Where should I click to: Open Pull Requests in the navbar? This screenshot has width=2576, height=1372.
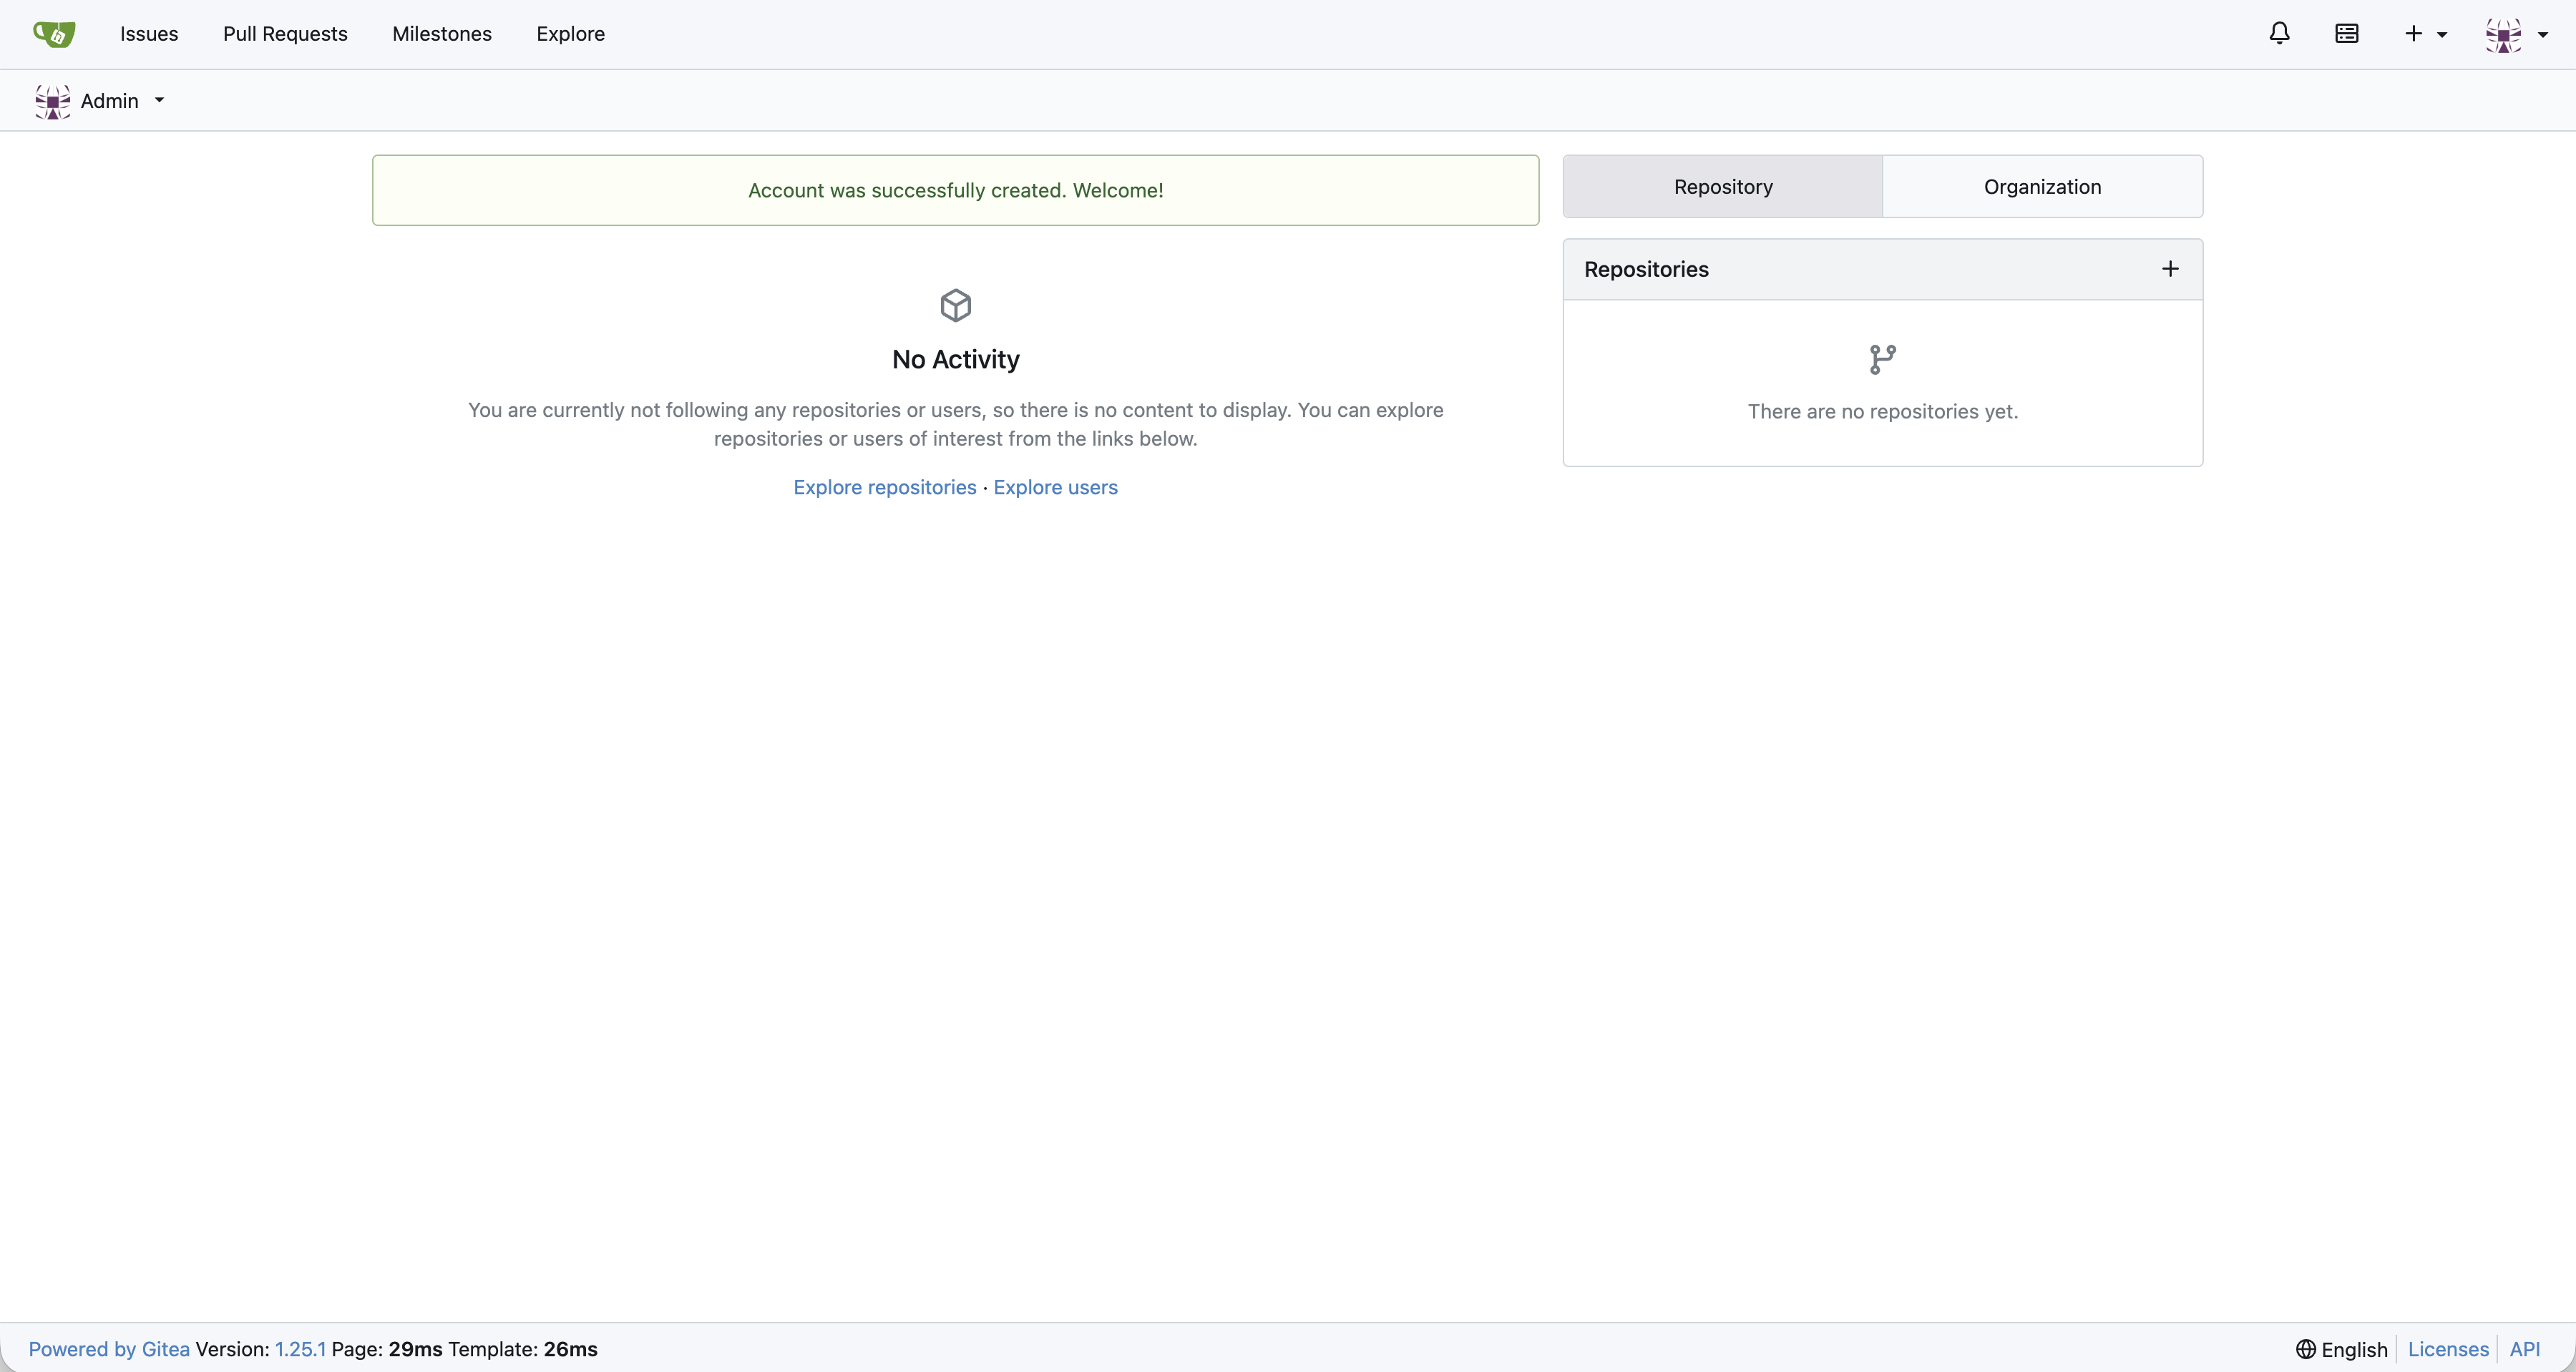click(x=285, y=34)
